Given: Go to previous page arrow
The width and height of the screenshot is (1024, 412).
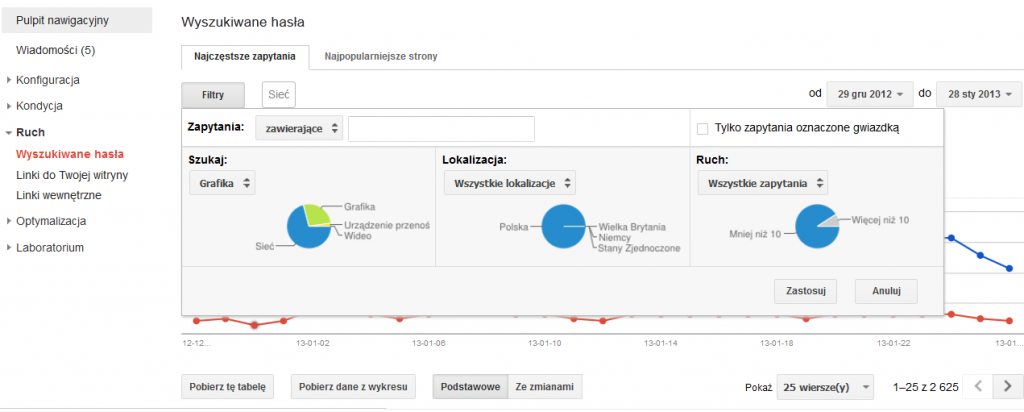Looking at the screenshot, I should click(x=979, y=386).
